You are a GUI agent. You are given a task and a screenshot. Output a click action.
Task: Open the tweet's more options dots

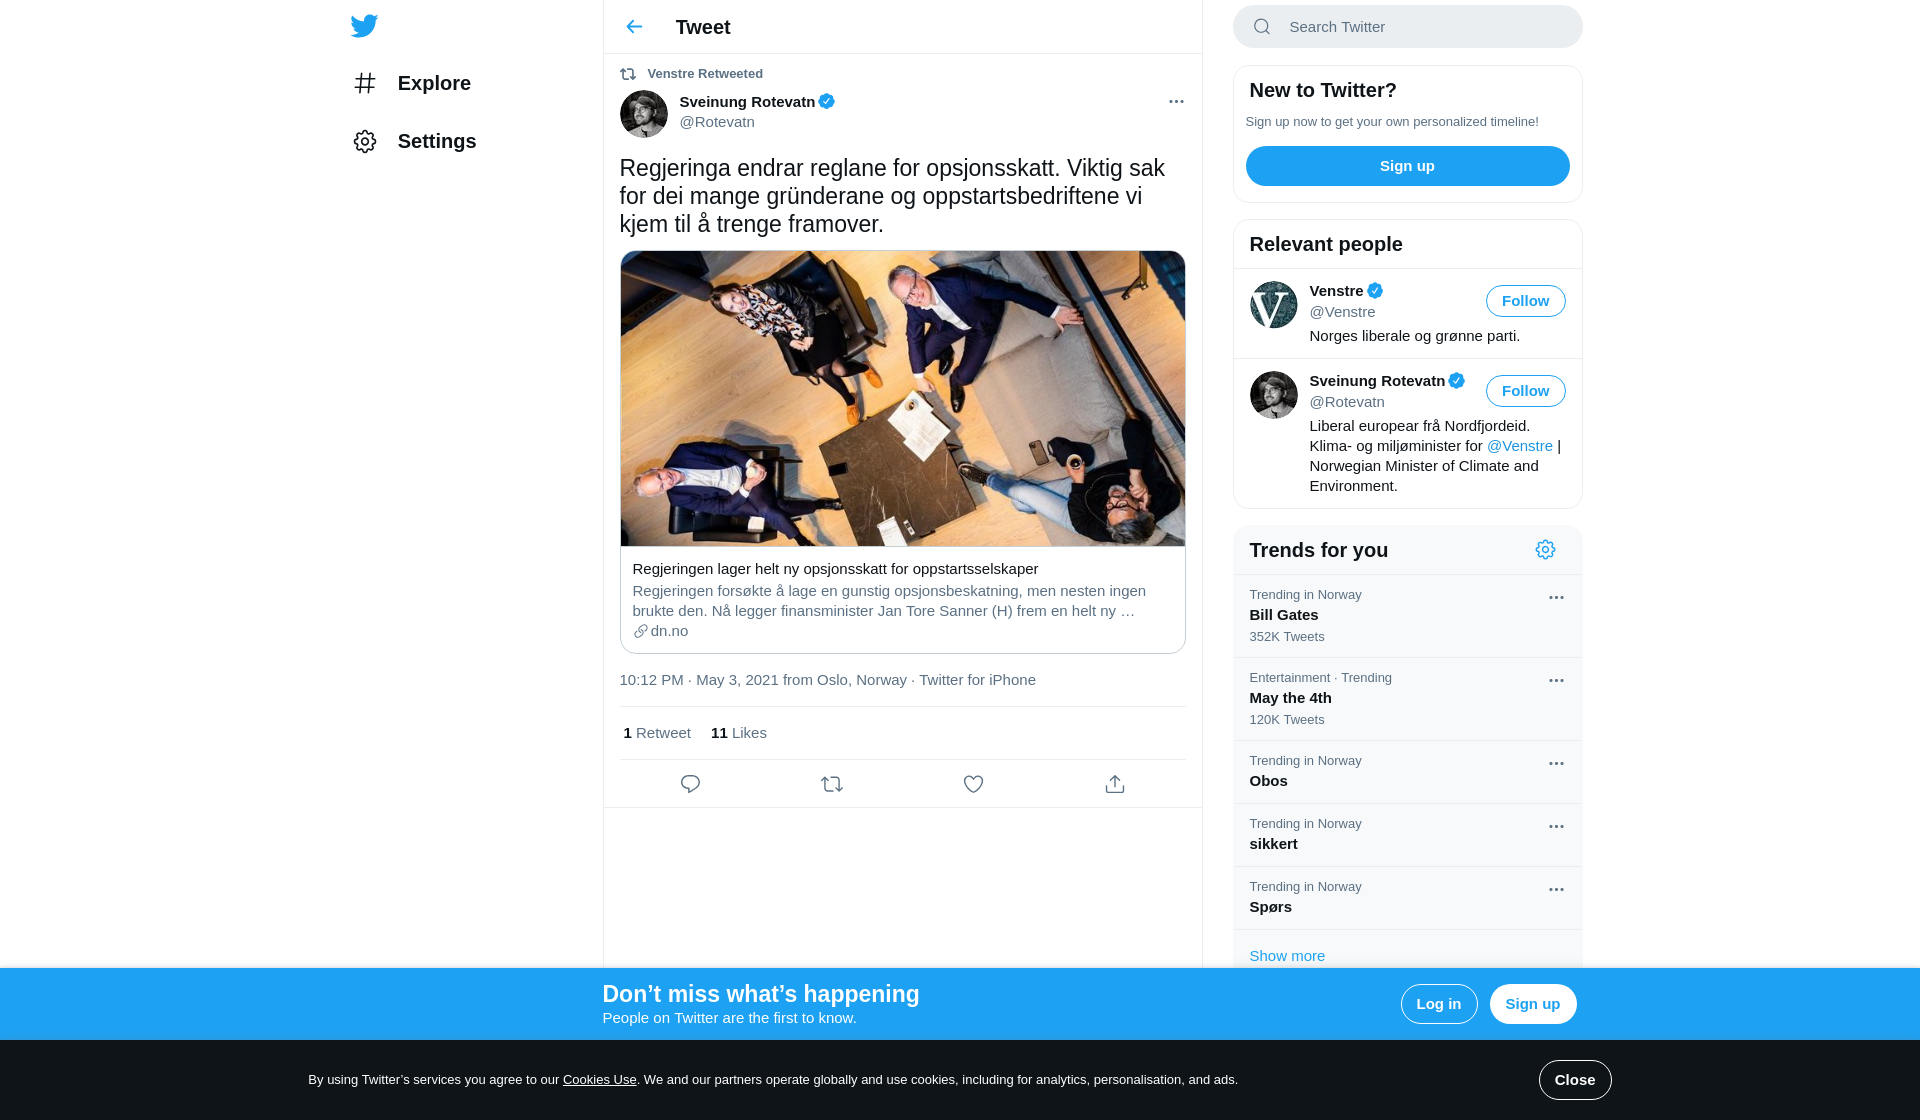[x=1176, y=101]
